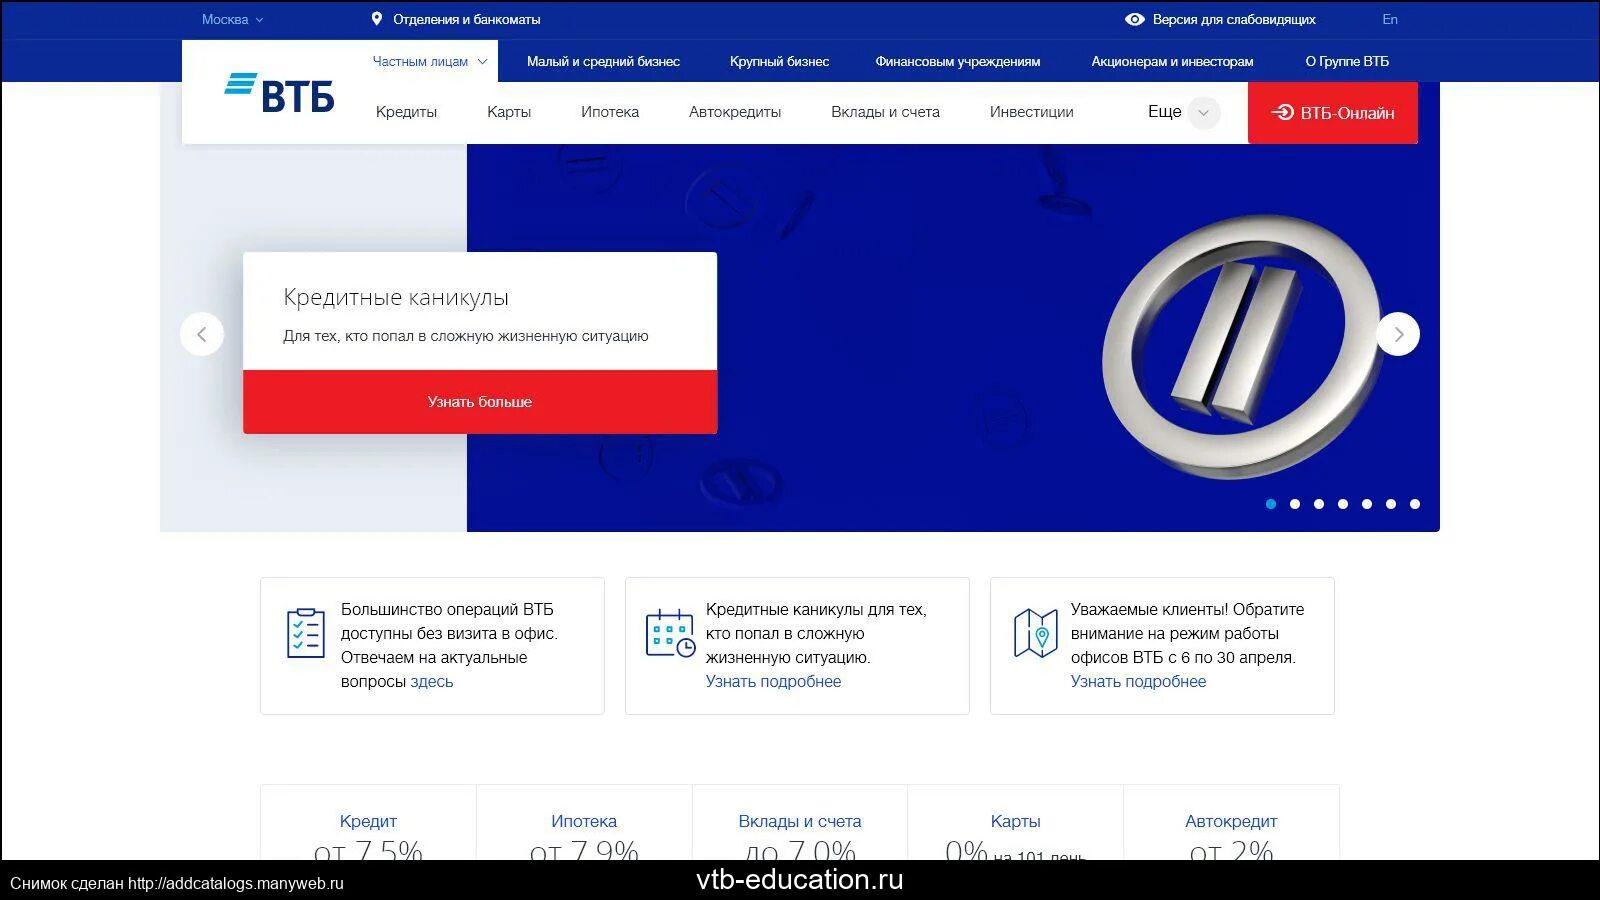Select the third carousel dot
This screenshot has height=900, width=1600.
(1319, 504)
